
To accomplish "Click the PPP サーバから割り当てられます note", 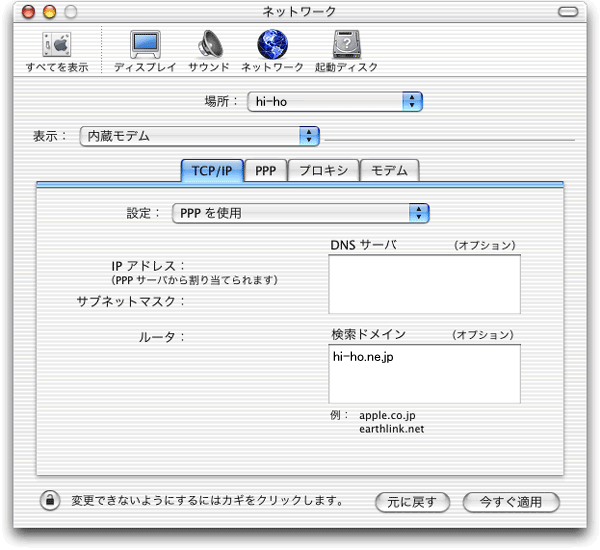I will pos(194,280).
